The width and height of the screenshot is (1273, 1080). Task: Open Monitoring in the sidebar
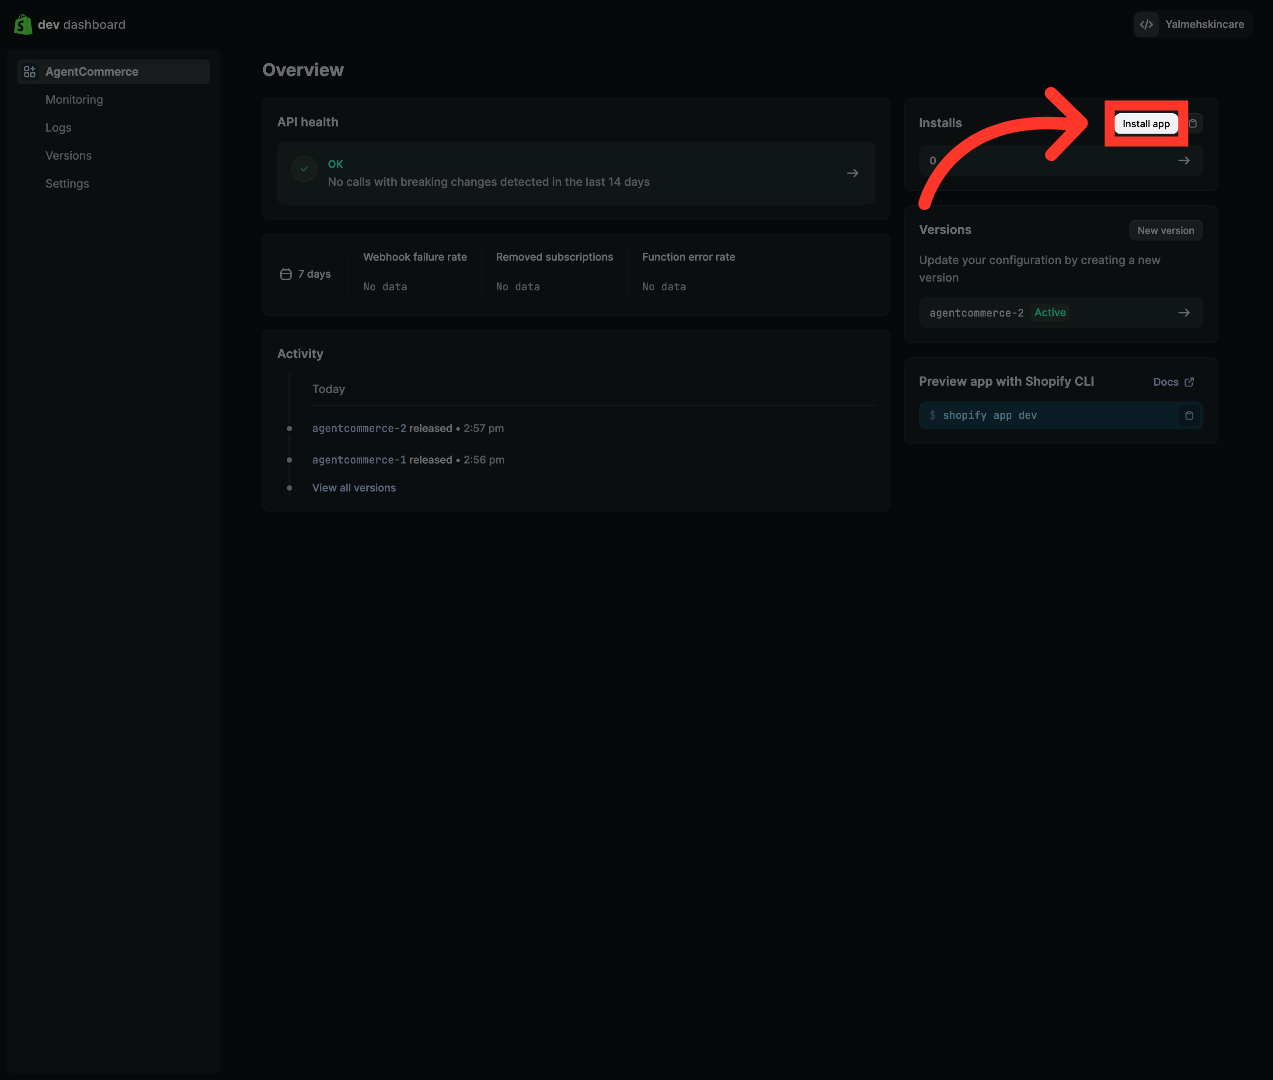pos(74,100)
